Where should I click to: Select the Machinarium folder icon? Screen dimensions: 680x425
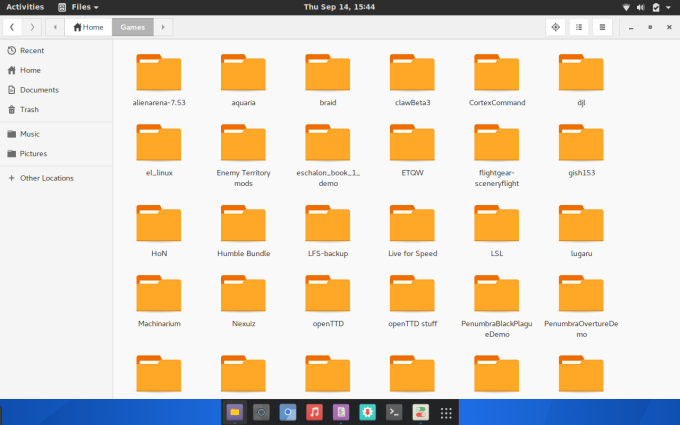(159, 294)
